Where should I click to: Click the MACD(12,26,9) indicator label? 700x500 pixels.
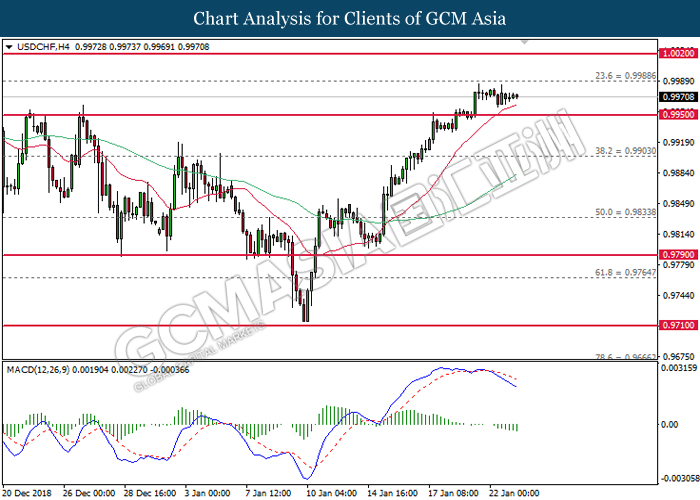(x=38, y=370)
